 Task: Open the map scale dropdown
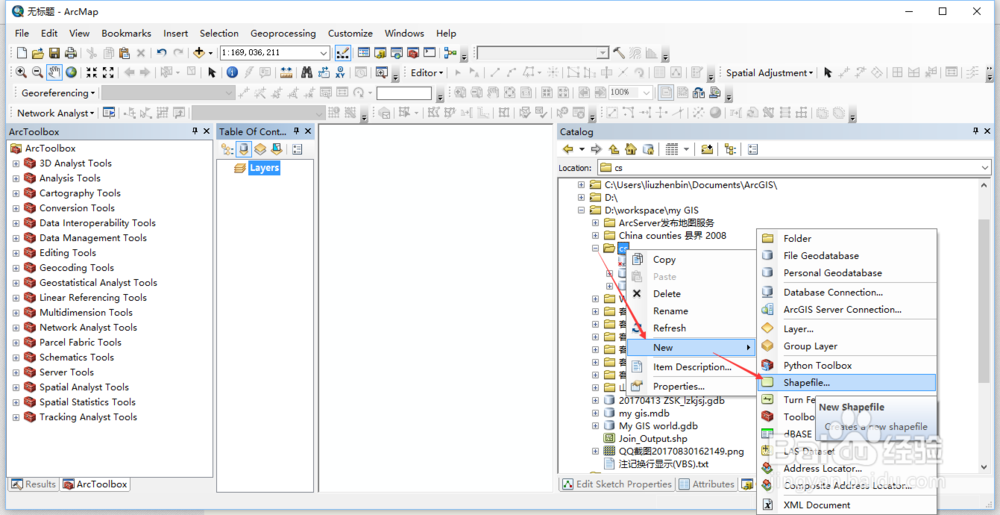[x=323, y=53]
